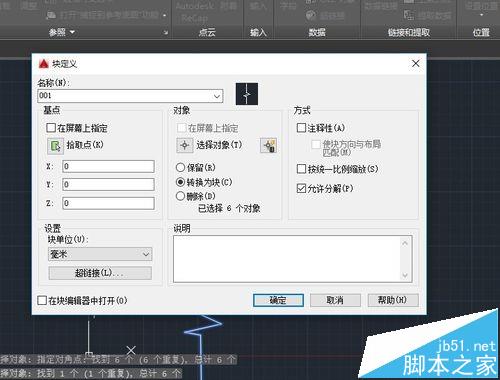Click the 点云 ribbon panel label

coord(207,32)
